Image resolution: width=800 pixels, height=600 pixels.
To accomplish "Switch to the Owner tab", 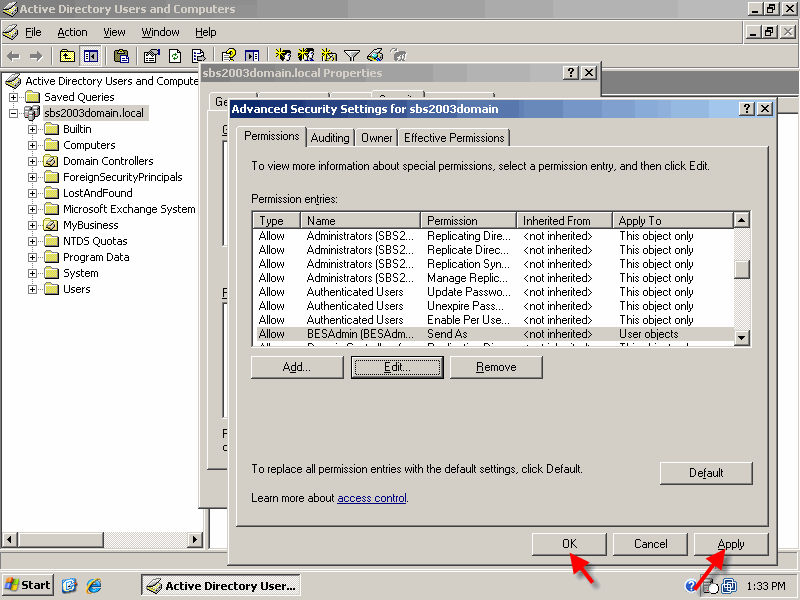I will [x=377, y=138].
